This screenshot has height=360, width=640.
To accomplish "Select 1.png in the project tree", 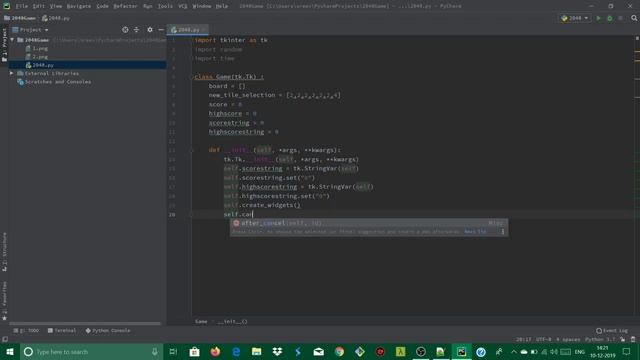I will coord(40,48).
